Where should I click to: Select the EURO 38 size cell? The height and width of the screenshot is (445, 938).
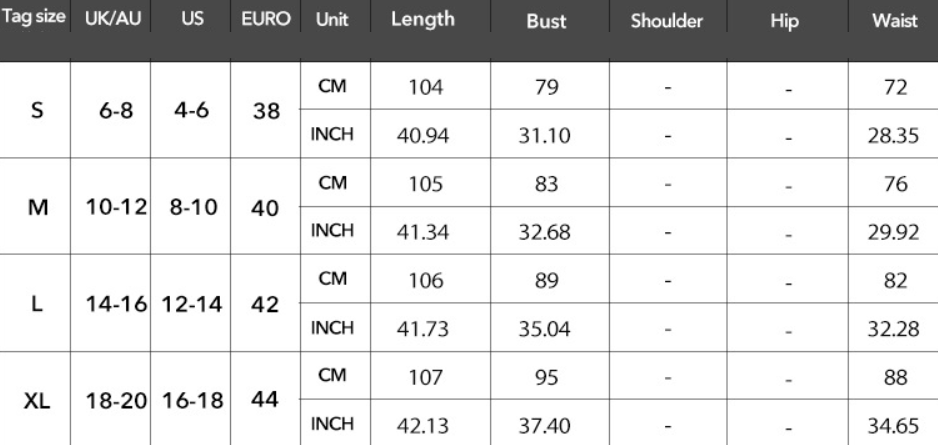point(266,111)
